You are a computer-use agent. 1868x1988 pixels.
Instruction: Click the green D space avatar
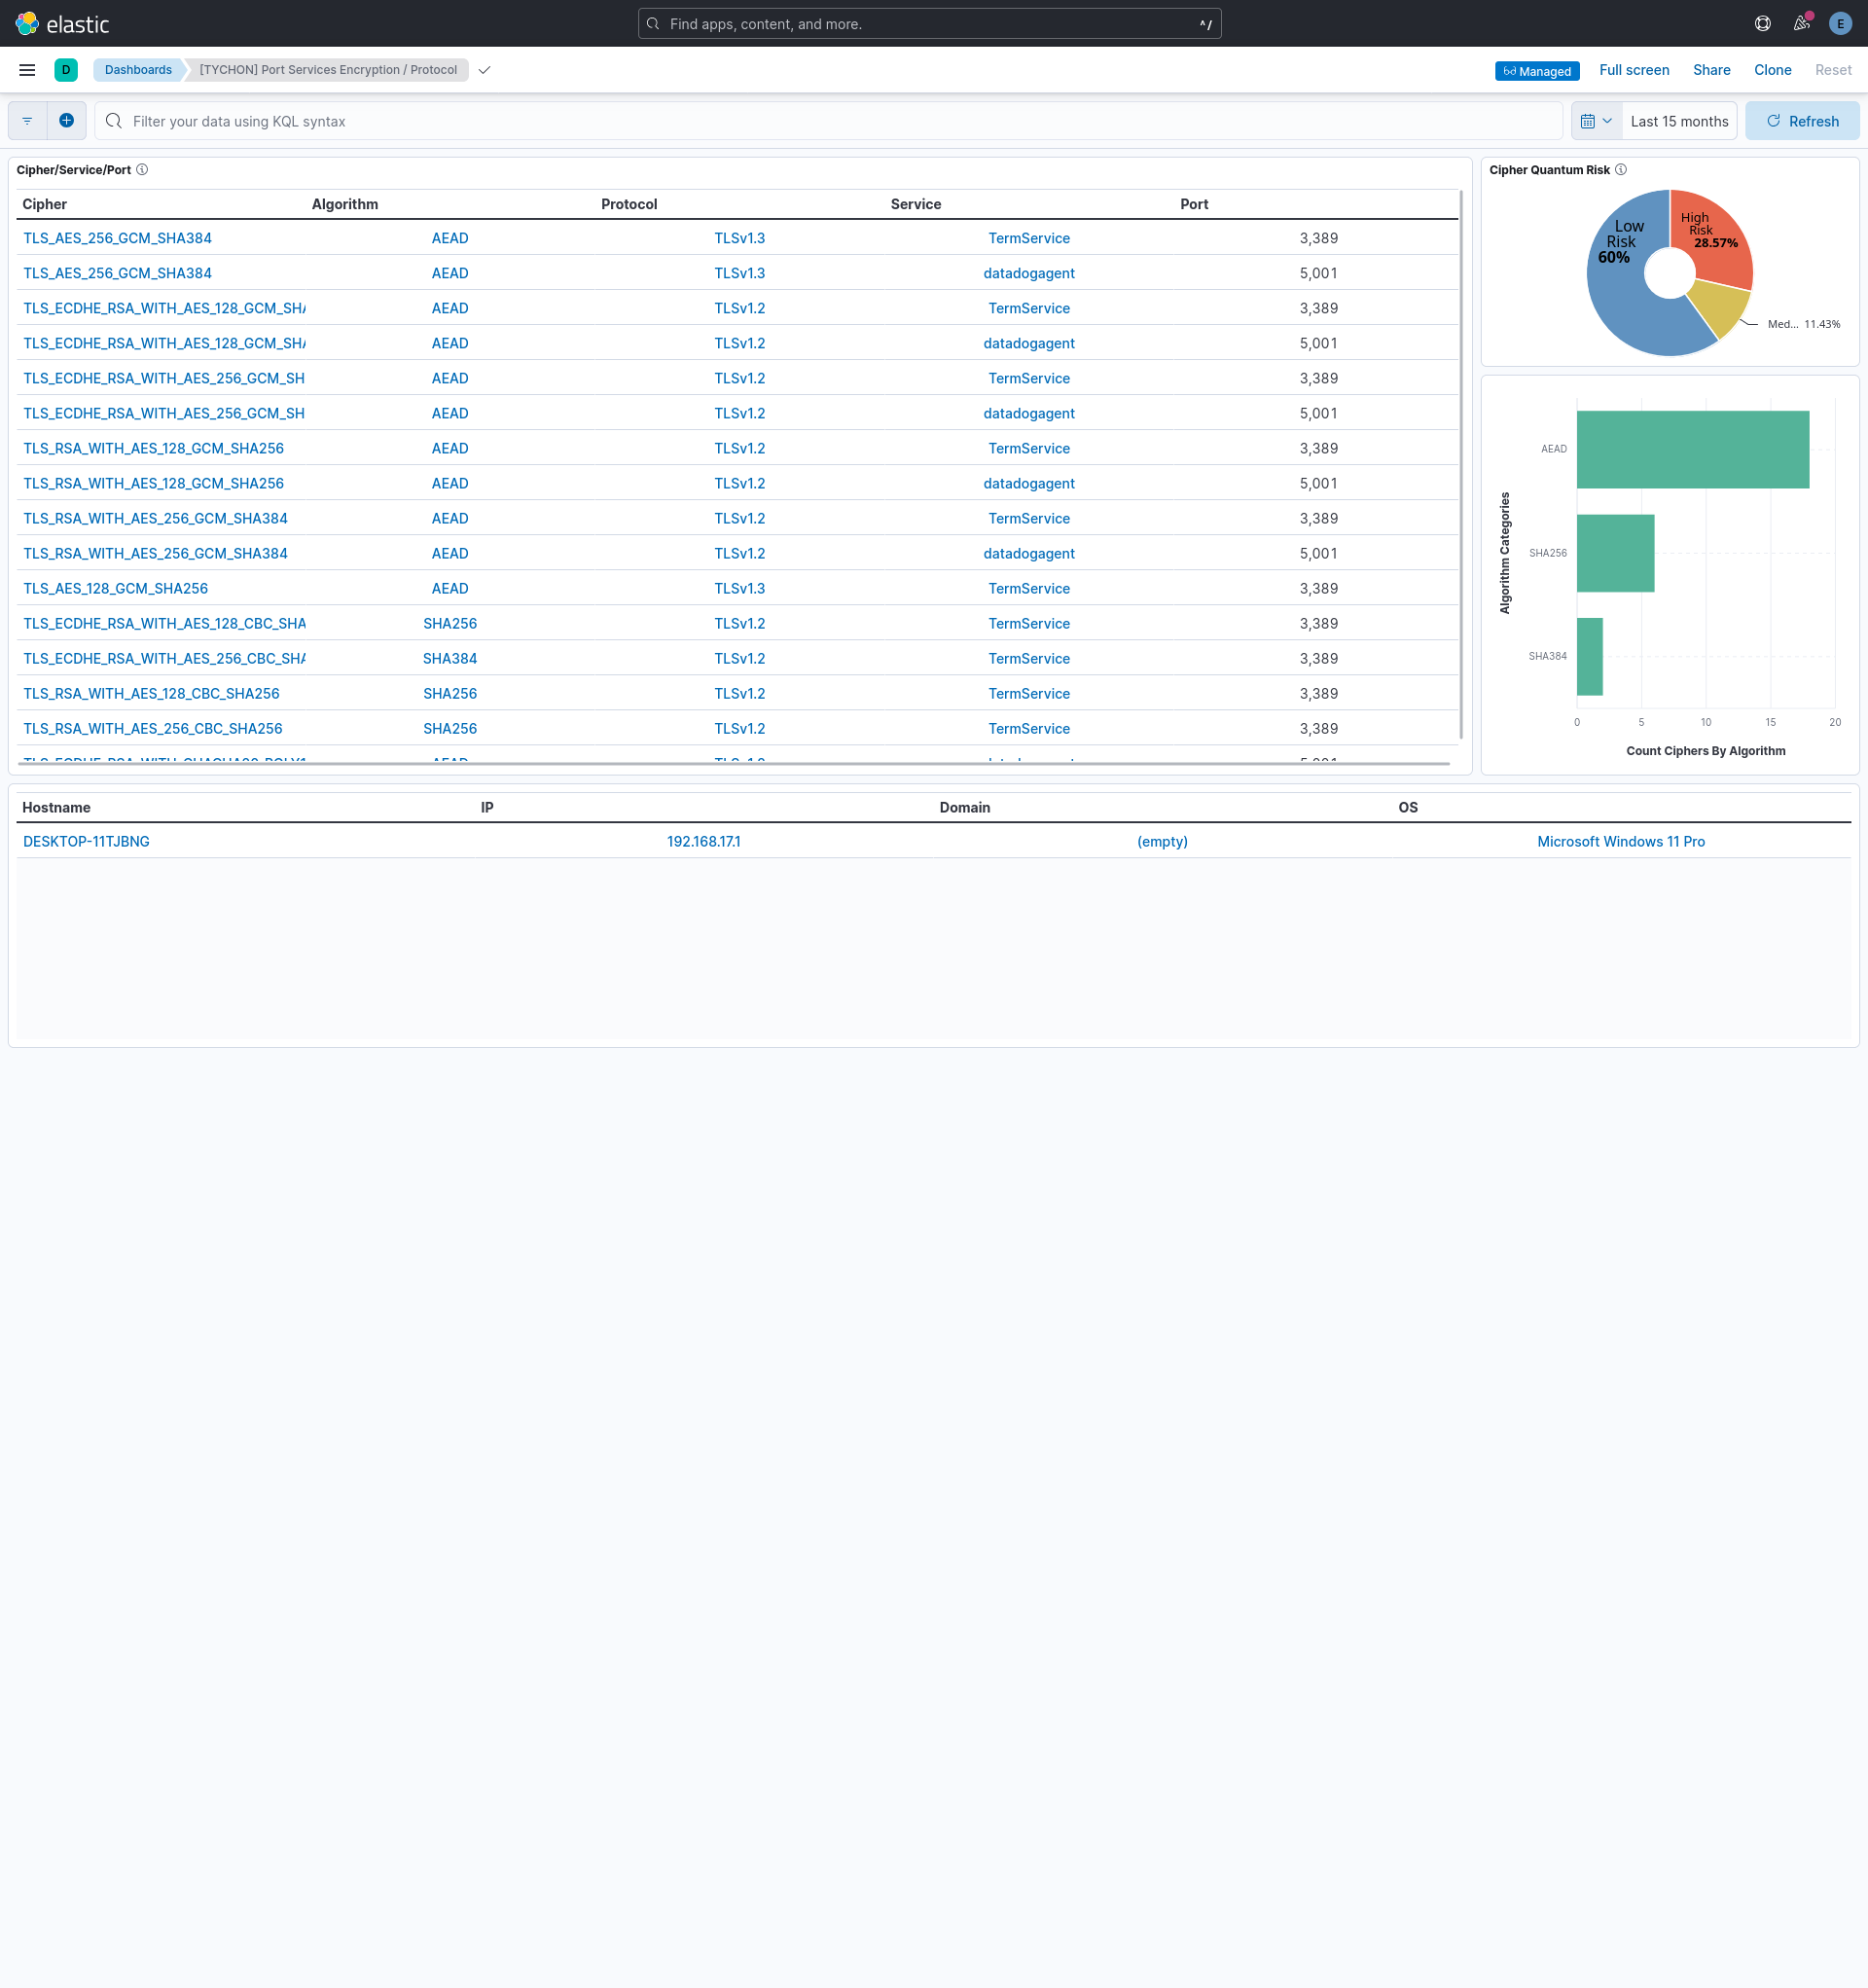[x=66, y=70]
